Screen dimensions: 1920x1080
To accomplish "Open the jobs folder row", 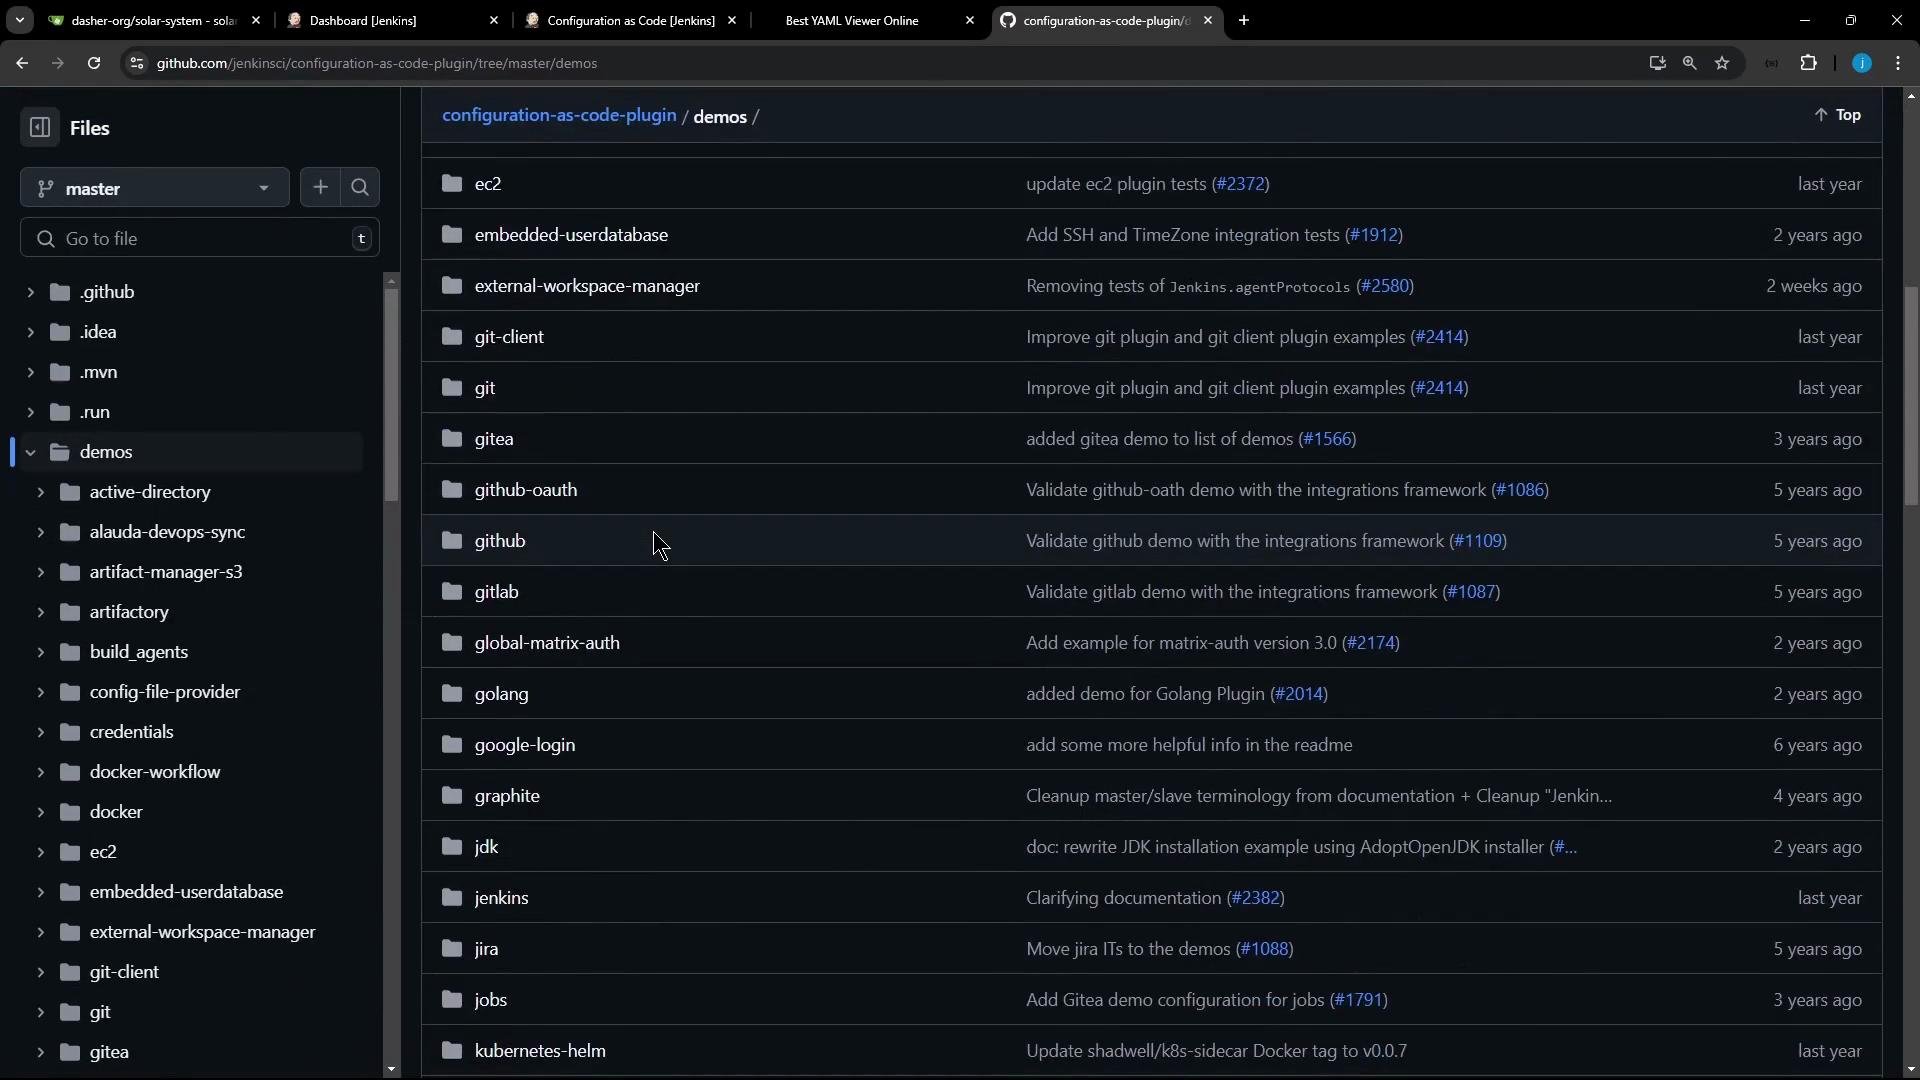I will (1151, 999).
